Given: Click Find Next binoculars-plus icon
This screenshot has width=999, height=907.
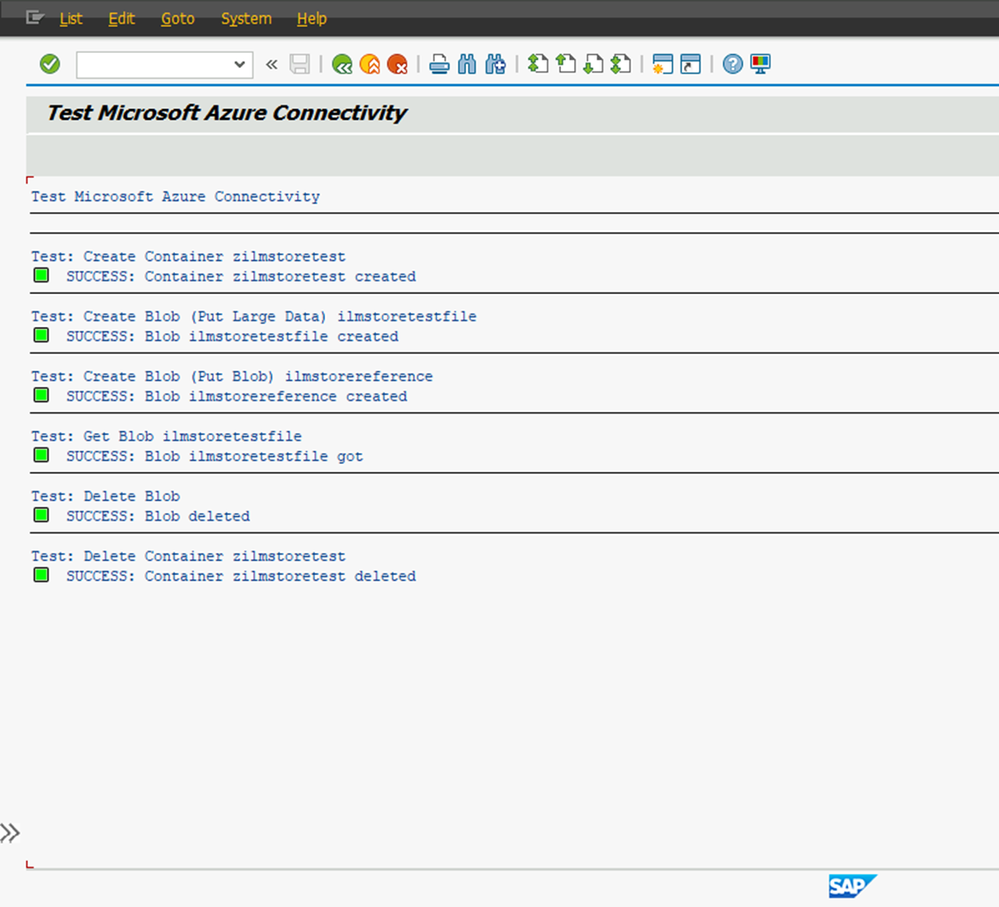Looking at the screenshot, I should [x=495, y=64].
